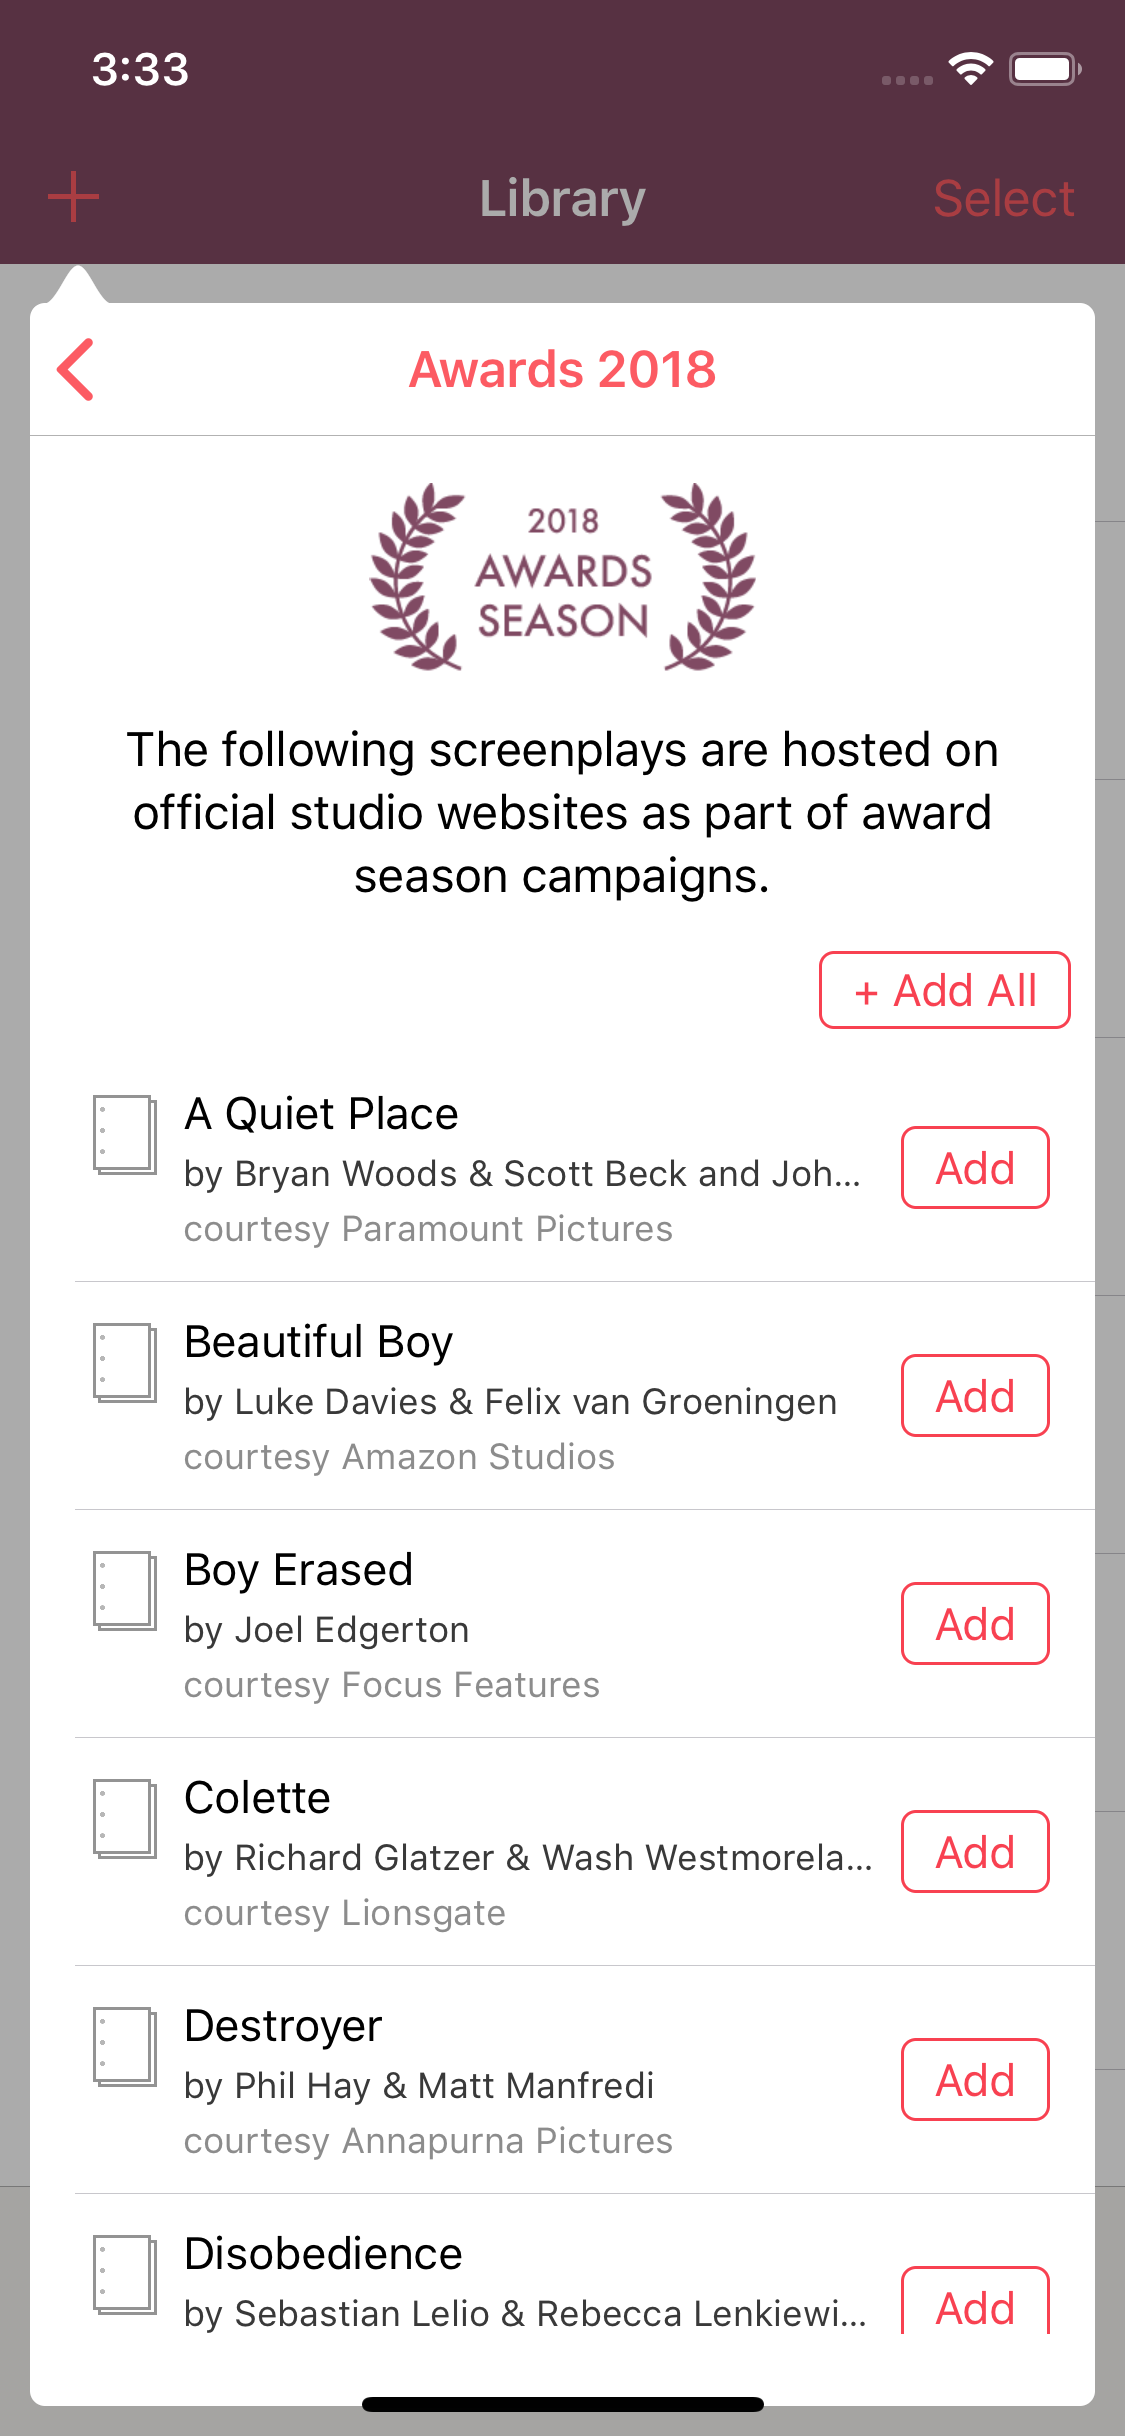Tap the Colette script icon
Screen dimensions: 1125x2436
[x=125, y=1818]
